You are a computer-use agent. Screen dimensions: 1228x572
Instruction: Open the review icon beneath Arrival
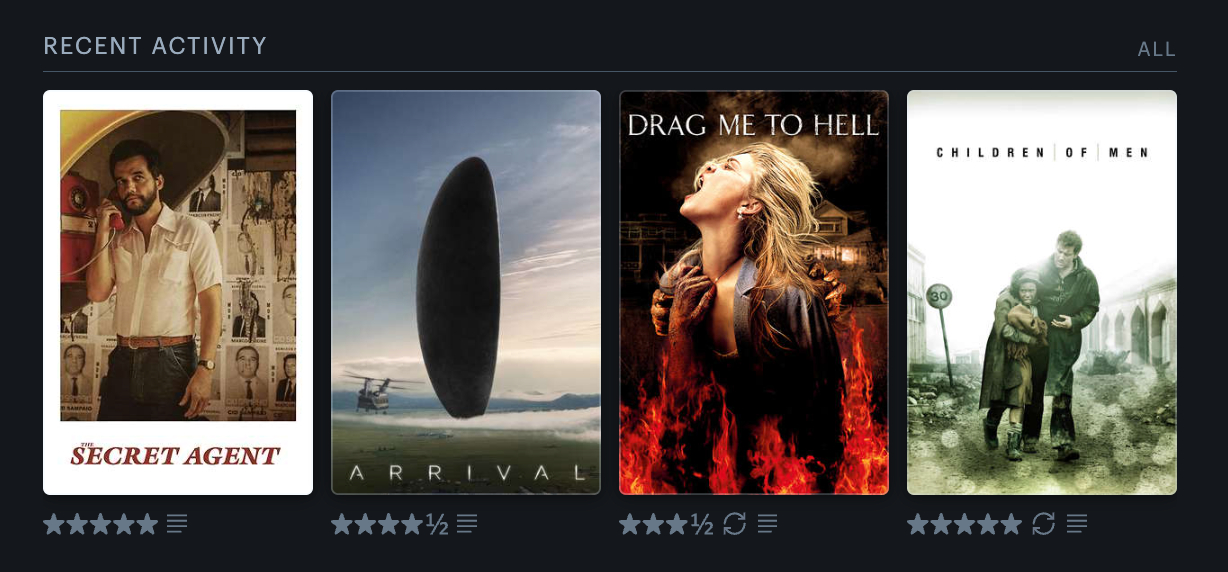[x=467, y=523]
